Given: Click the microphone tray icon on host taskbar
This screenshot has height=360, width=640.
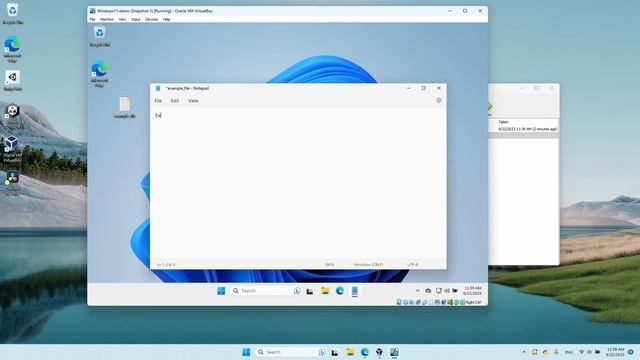Looking at the screenshot, I should point(556,352).
